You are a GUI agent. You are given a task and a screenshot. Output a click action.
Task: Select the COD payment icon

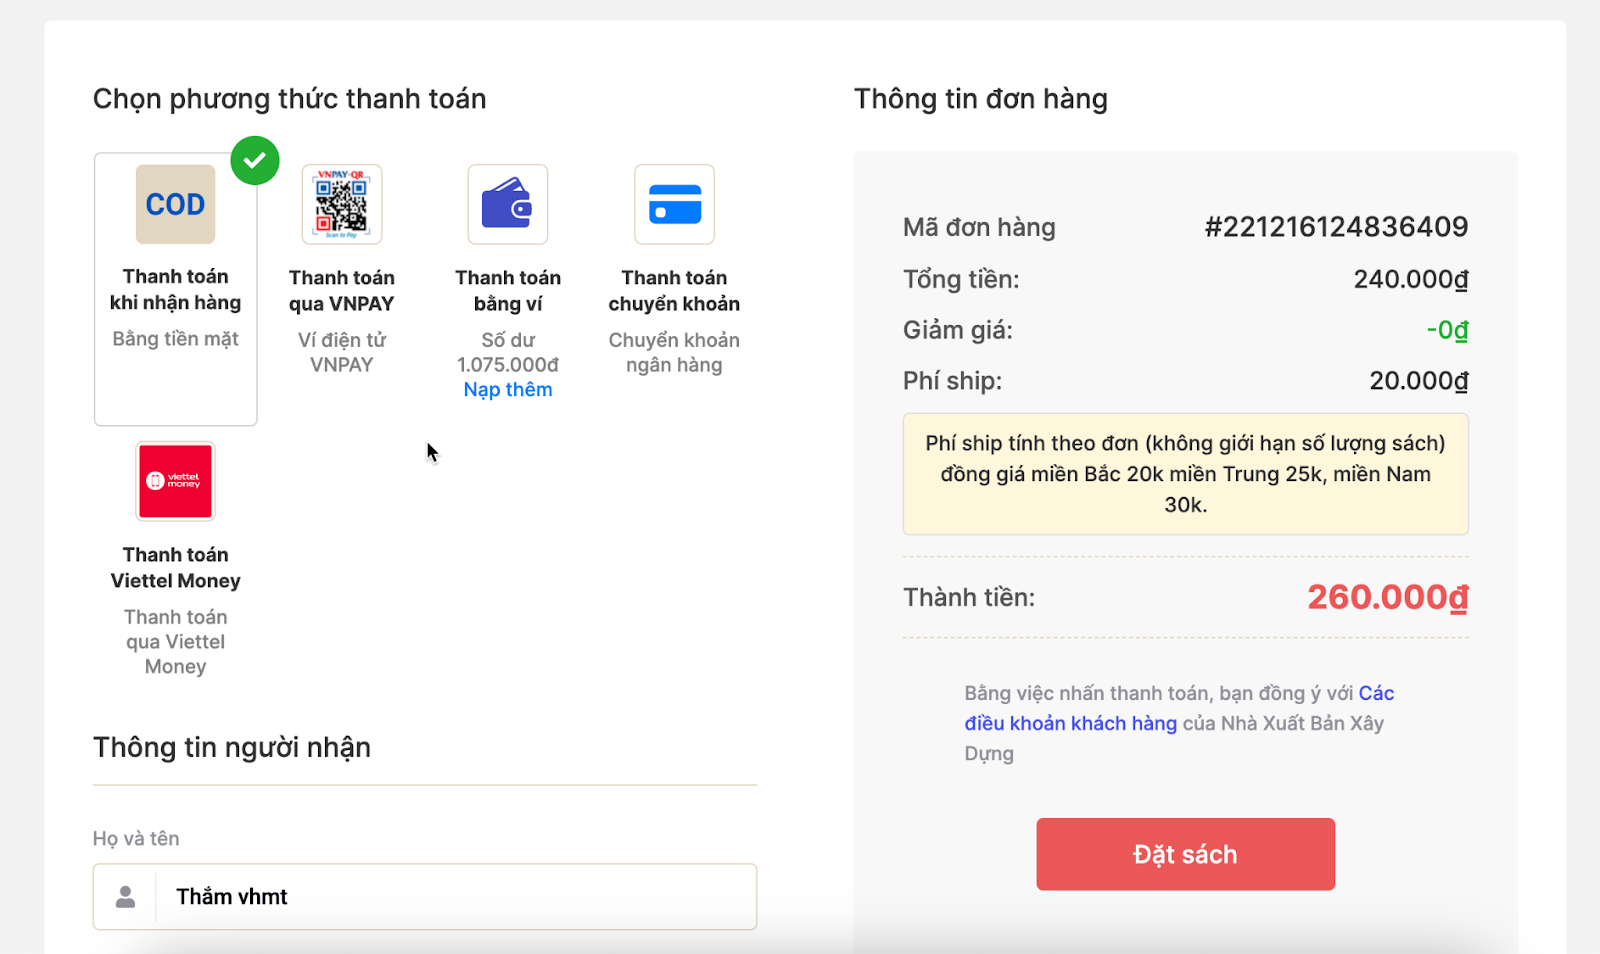[x=175, y=204]
